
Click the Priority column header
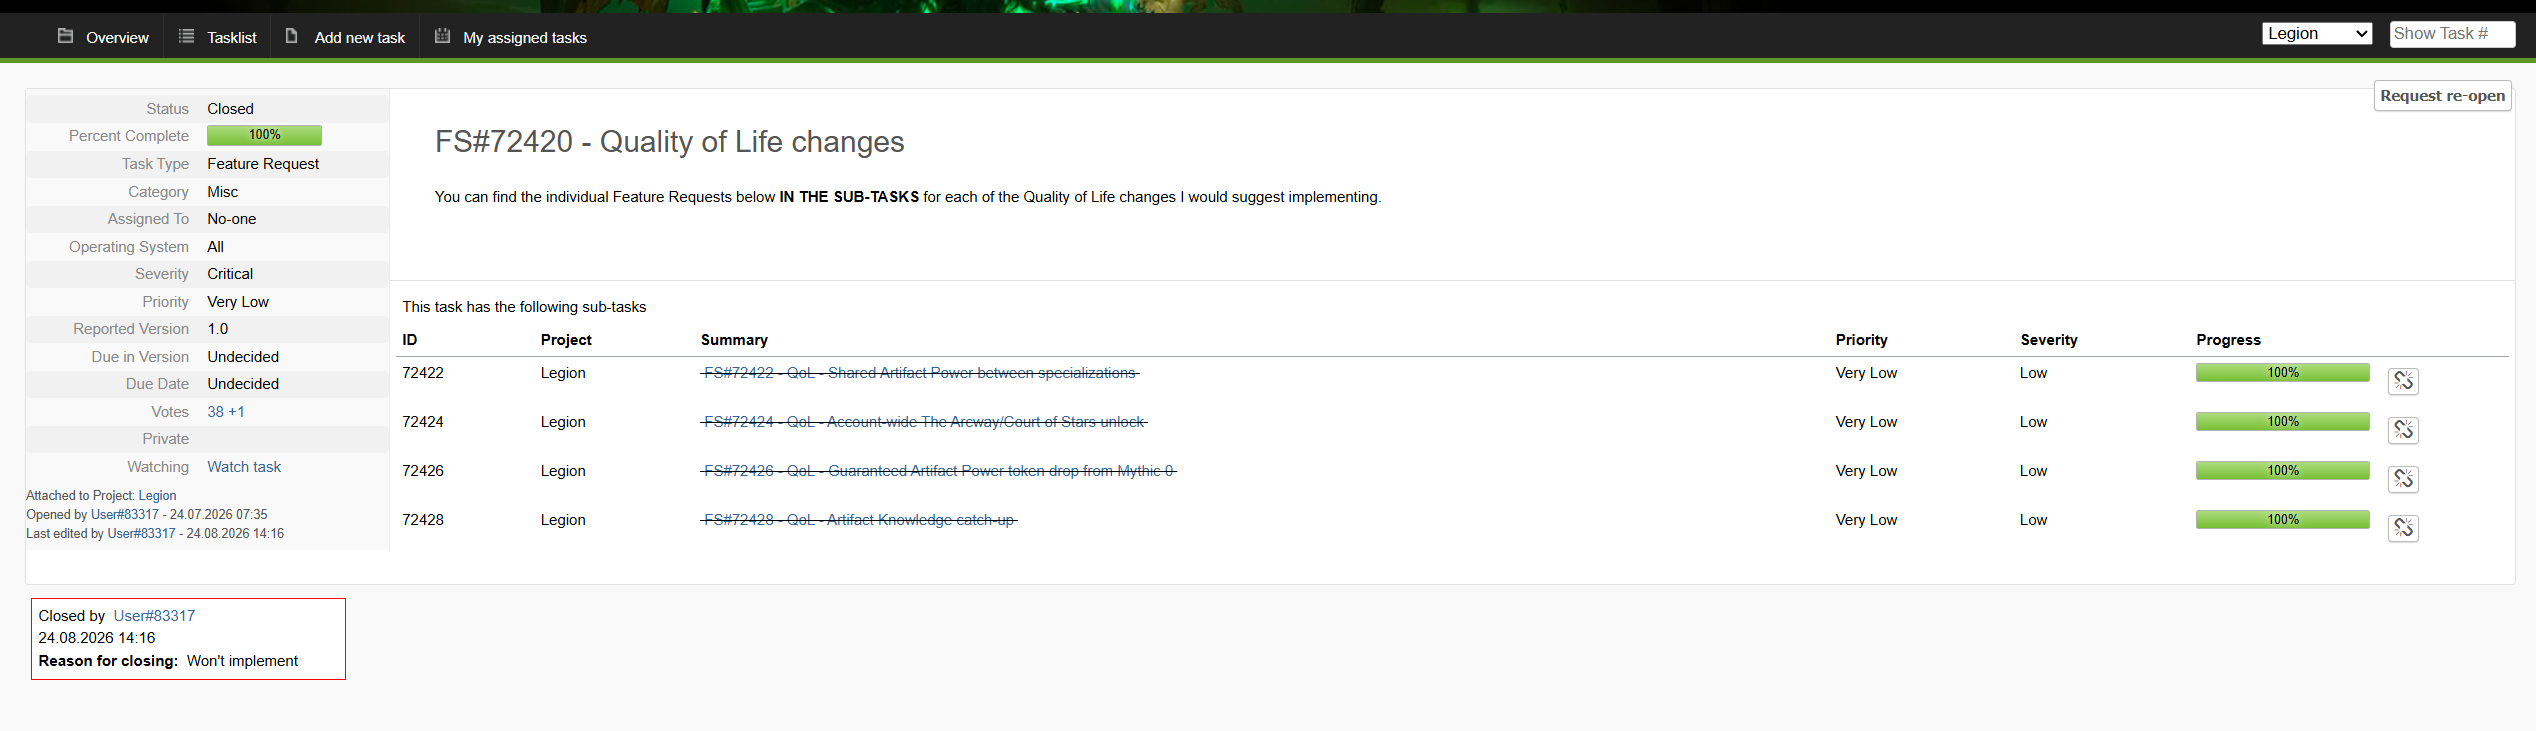(x=1862, y=340)
